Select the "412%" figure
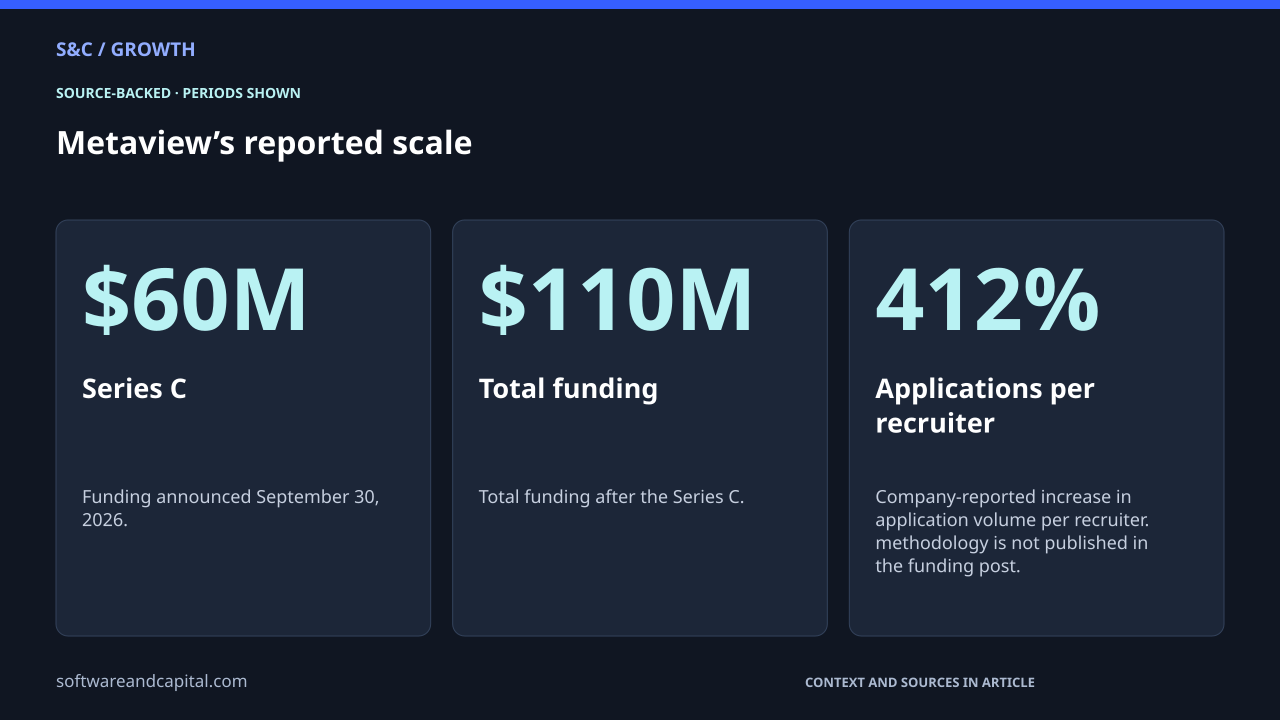 click(987, 299)
